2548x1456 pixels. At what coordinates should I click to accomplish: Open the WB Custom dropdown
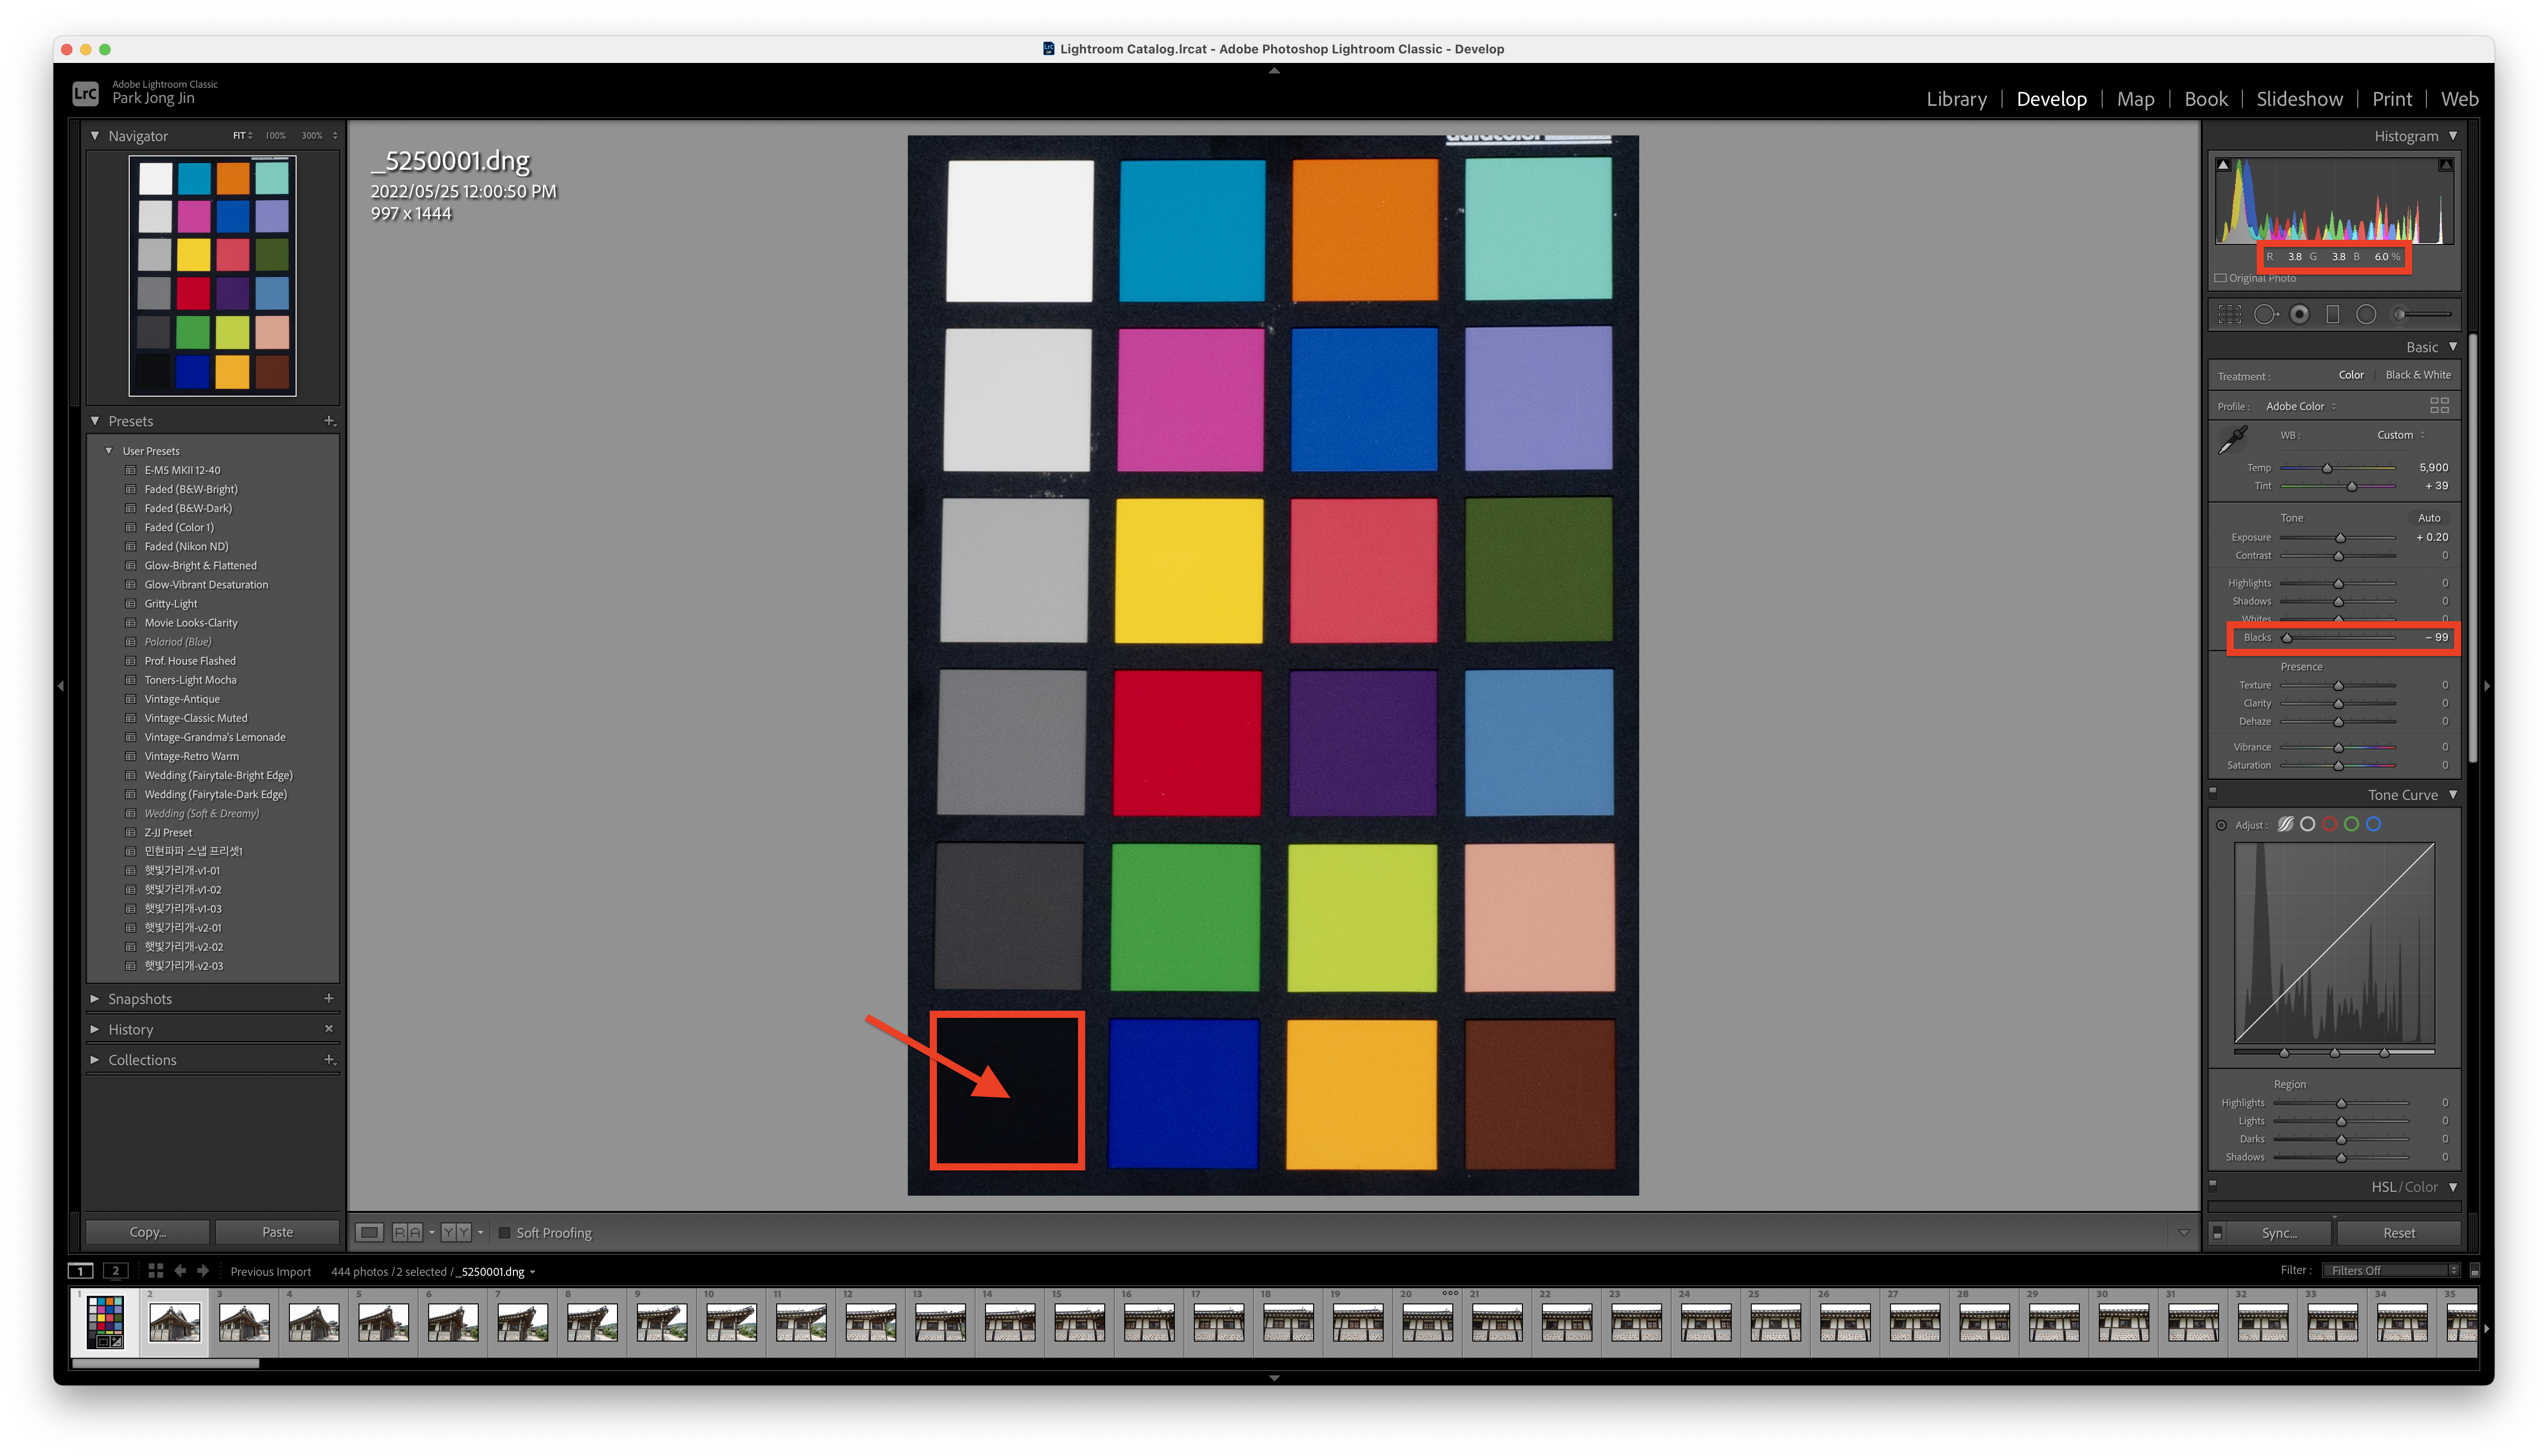(2400, 435)
